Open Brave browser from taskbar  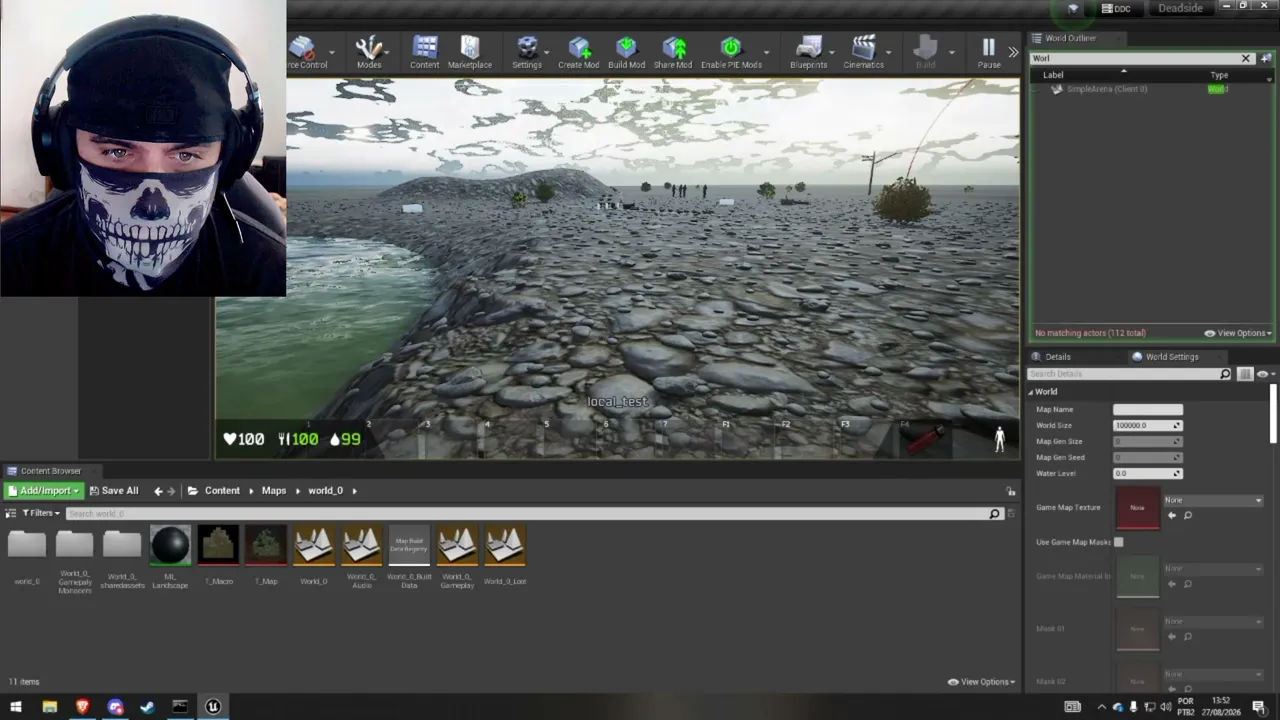click(x=82, y=707)
